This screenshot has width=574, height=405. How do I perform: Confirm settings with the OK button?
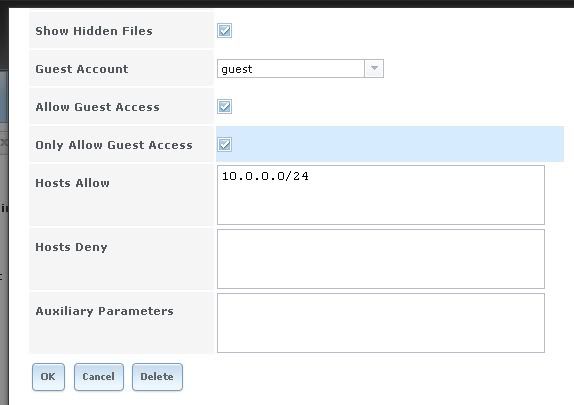coord(48,377)
